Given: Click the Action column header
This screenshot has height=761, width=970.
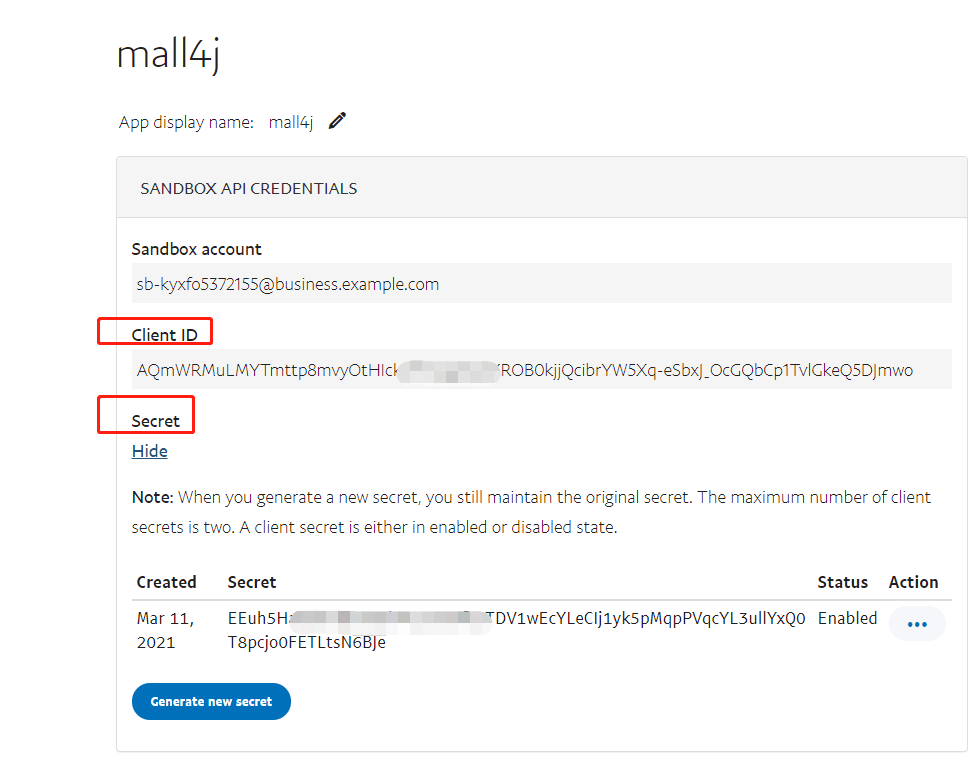Looking at the screenshot, I should pyautogui.click(x=914, y=582).
